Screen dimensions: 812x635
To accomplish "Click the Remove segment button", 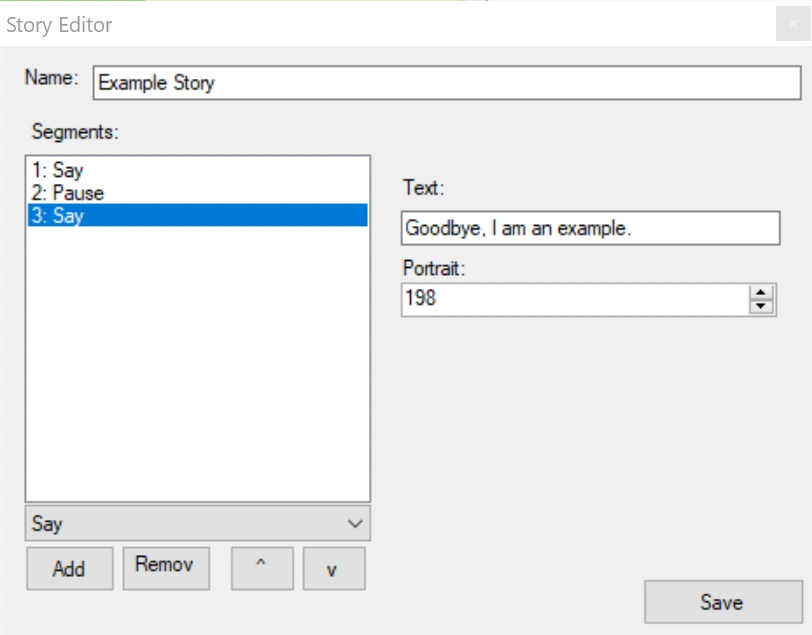I will [x=166, y=567].
